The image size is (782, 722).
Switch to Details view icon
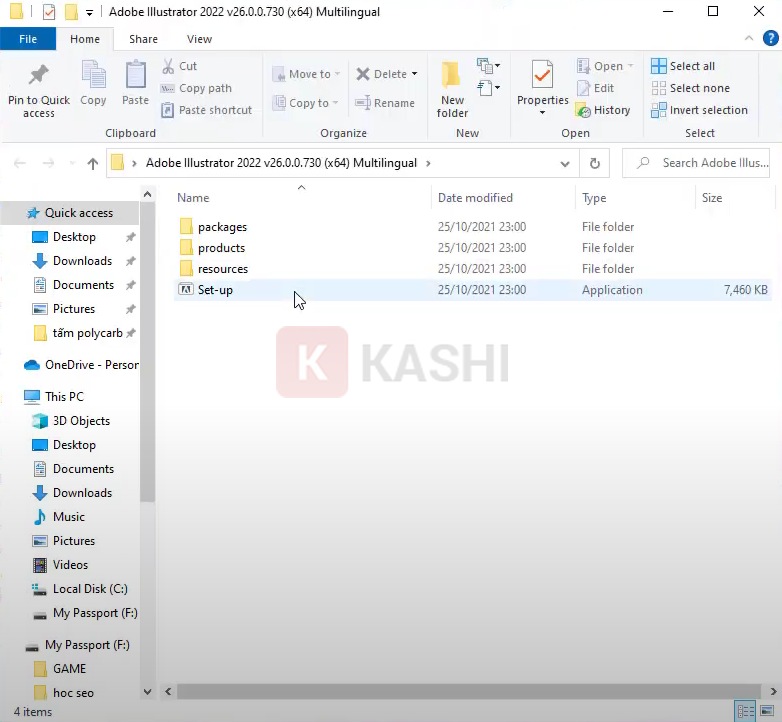click(x=746, y=711)
